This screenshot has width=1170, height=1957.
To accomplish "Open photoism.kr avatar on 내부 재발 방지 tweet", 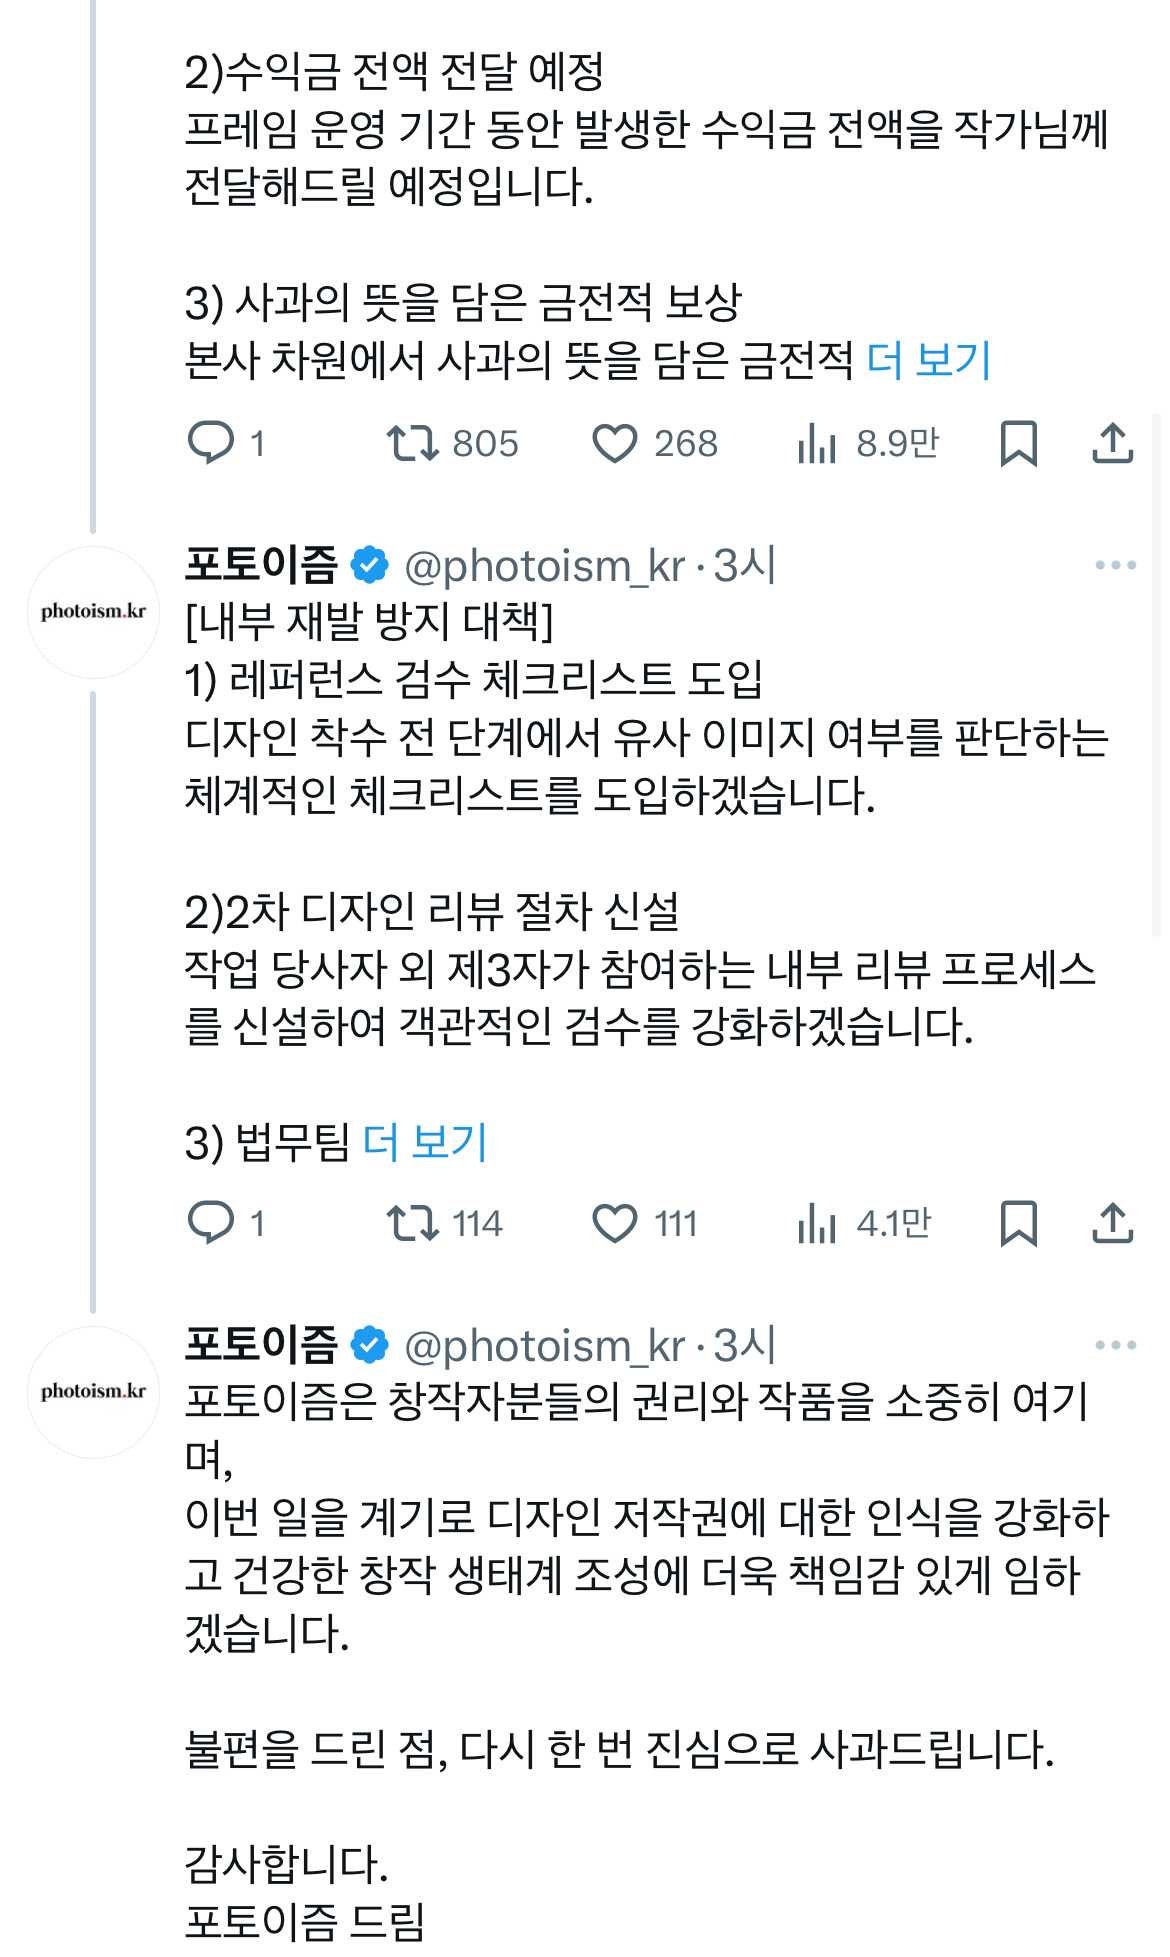I will (x=93, y=612).
